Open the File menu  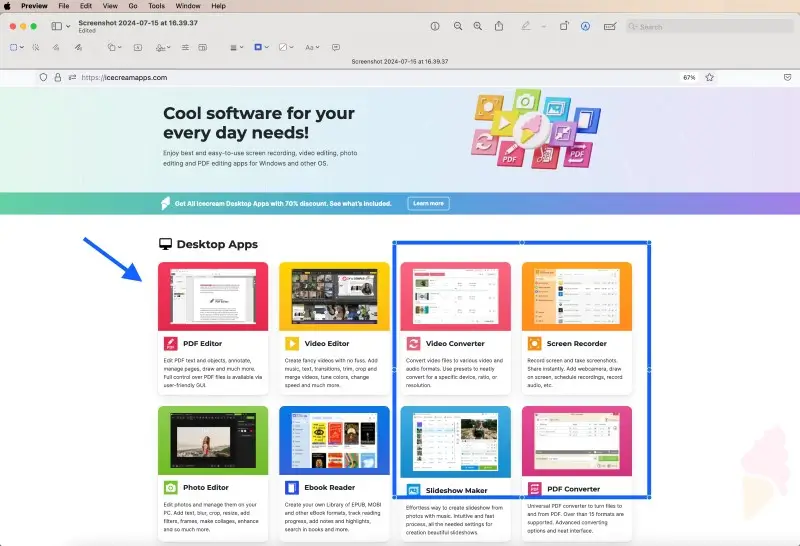[x=64, y=6]
